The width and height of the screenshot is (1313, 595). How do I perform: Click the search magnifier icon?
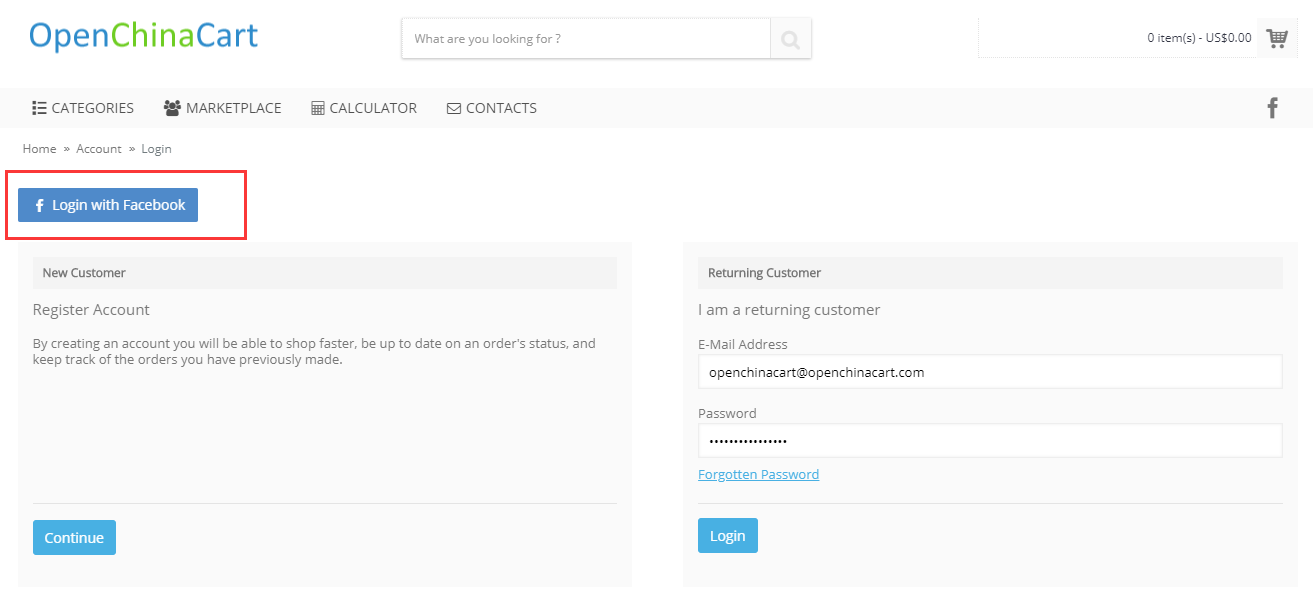[x=790, y=39]
